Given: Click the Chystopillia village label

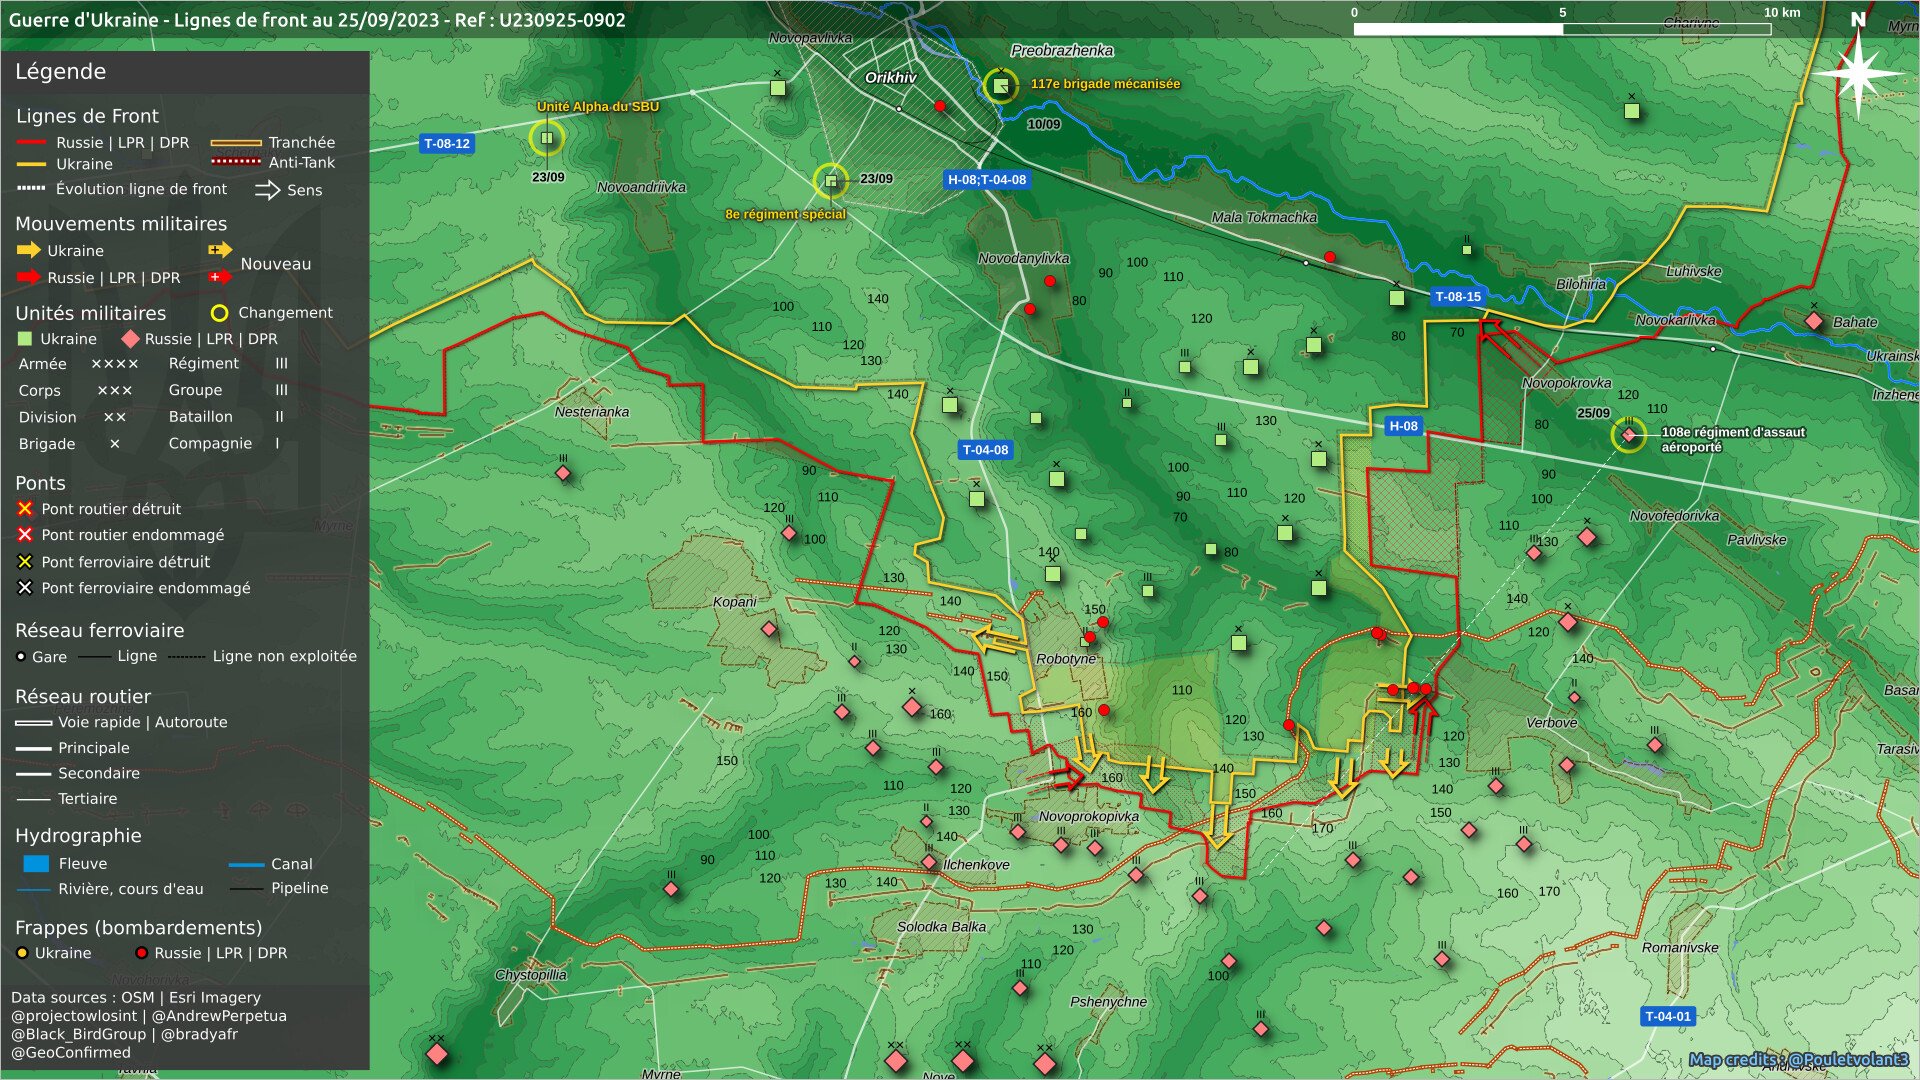Looking at the screenshot, I should point(531,975).
